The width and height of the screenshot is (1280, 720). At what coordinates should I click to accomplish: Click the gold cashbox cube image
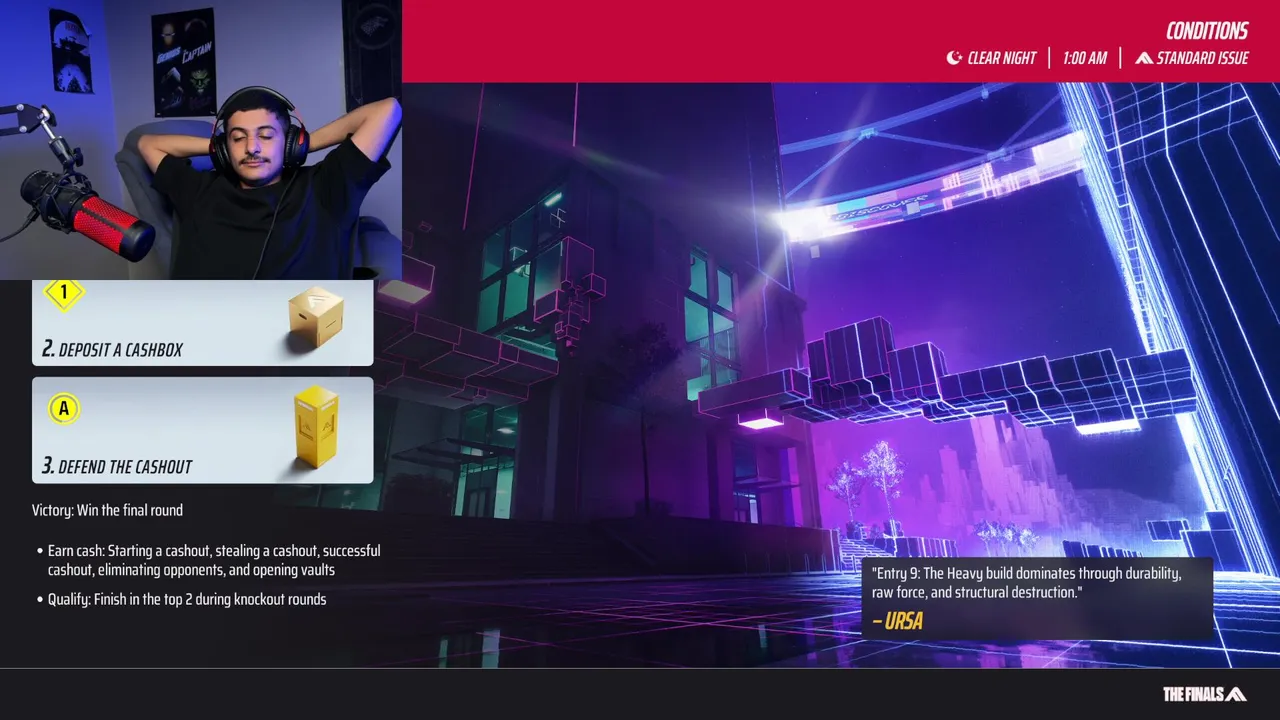315,319
